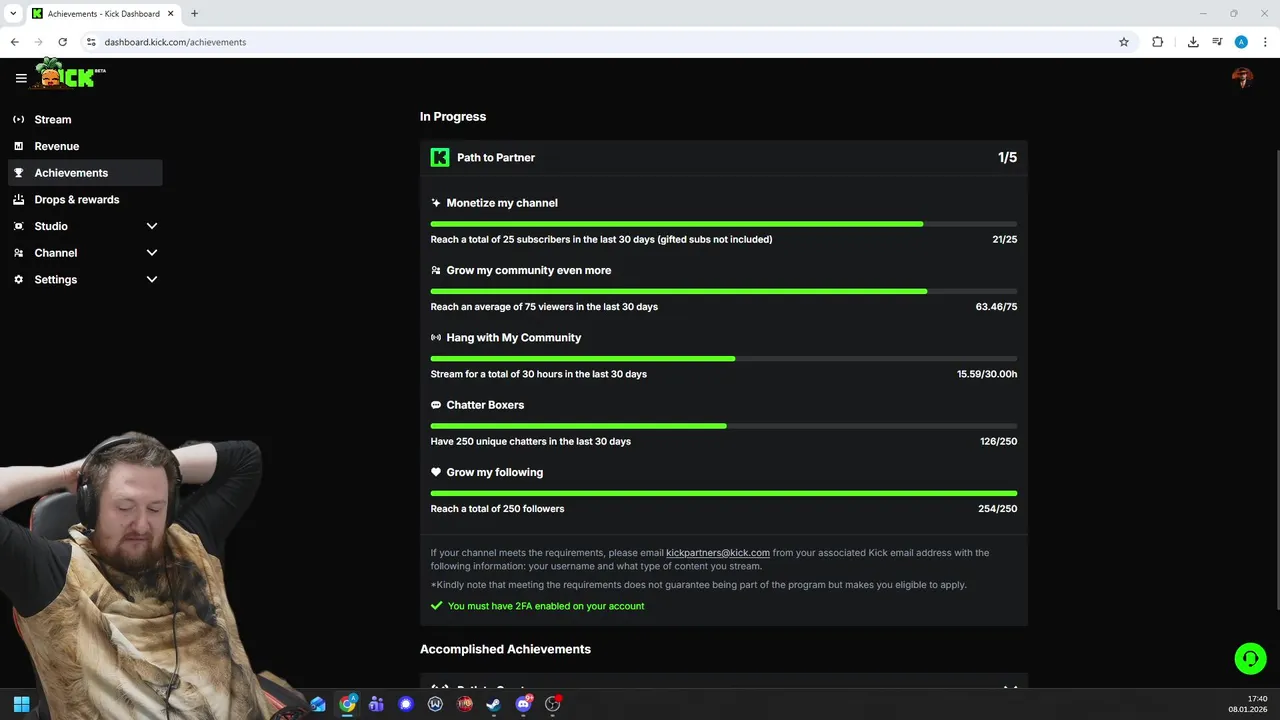1280x720 pixels.
Task: Open the Chrome extensions puzzle icon
Action: (x=1158, y=42)
